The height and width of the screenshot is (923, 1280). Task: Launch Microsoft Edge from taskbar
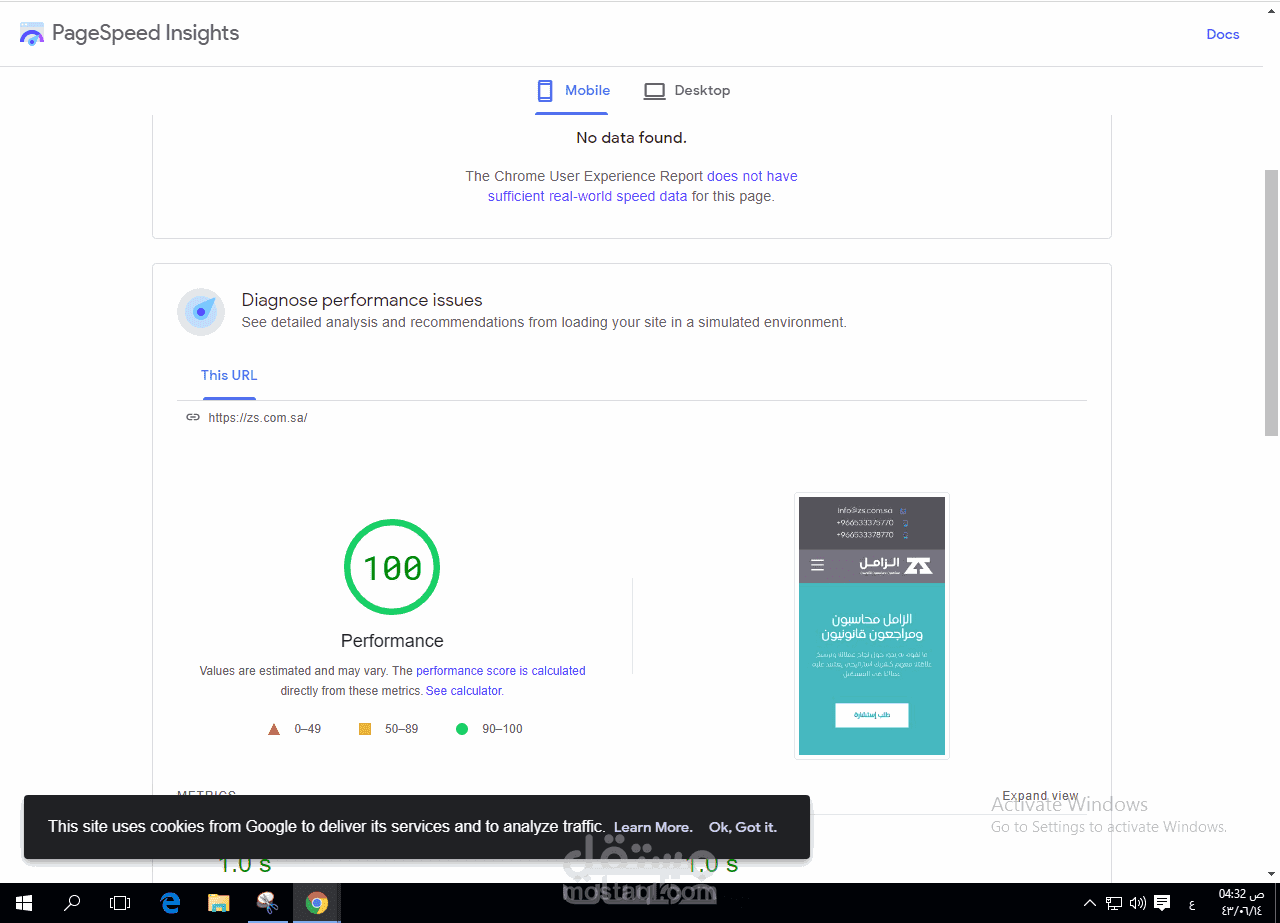point(170,903)
